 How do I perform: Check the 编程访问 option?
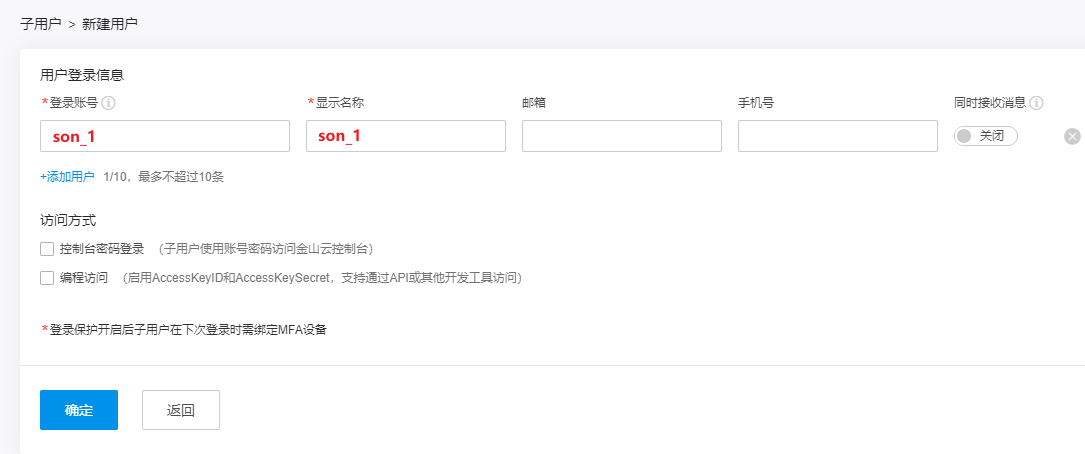(47, 278)
